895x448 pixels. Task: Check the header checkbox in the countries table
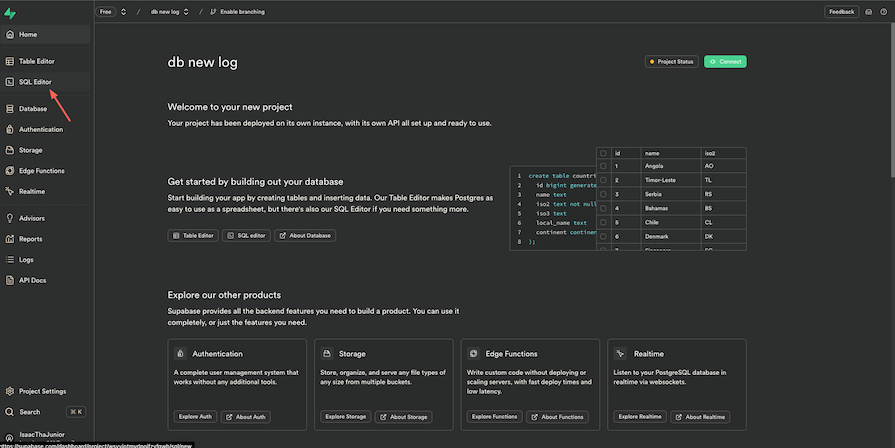603,153
